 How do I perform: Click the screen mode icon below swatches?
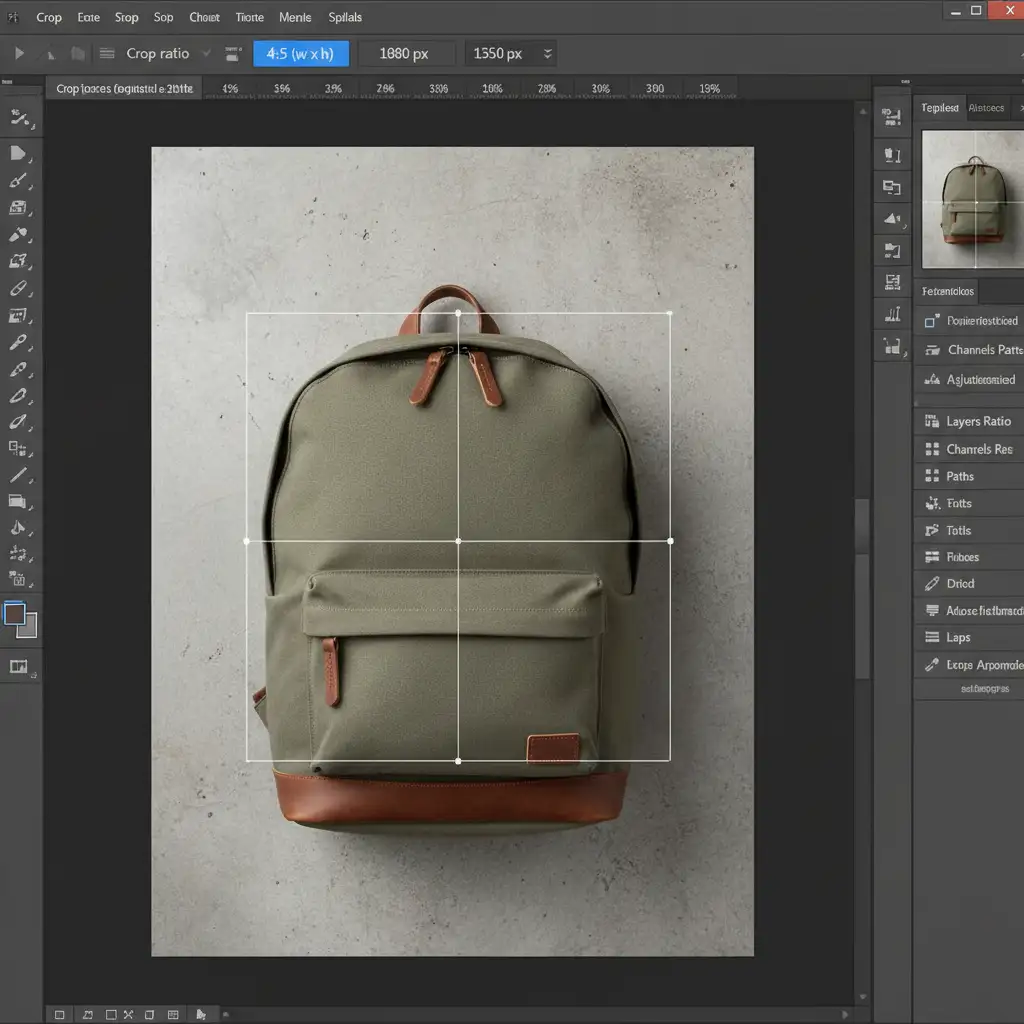point(18,667)
